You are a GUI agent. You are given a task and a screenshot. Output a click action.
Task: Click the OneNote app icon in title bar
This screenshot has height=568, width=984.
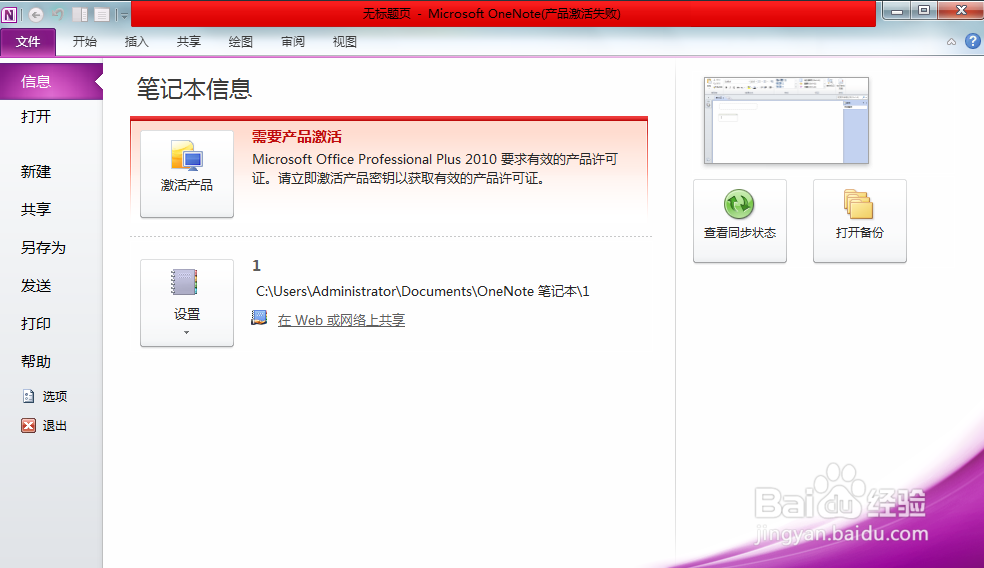coord(9,14)
